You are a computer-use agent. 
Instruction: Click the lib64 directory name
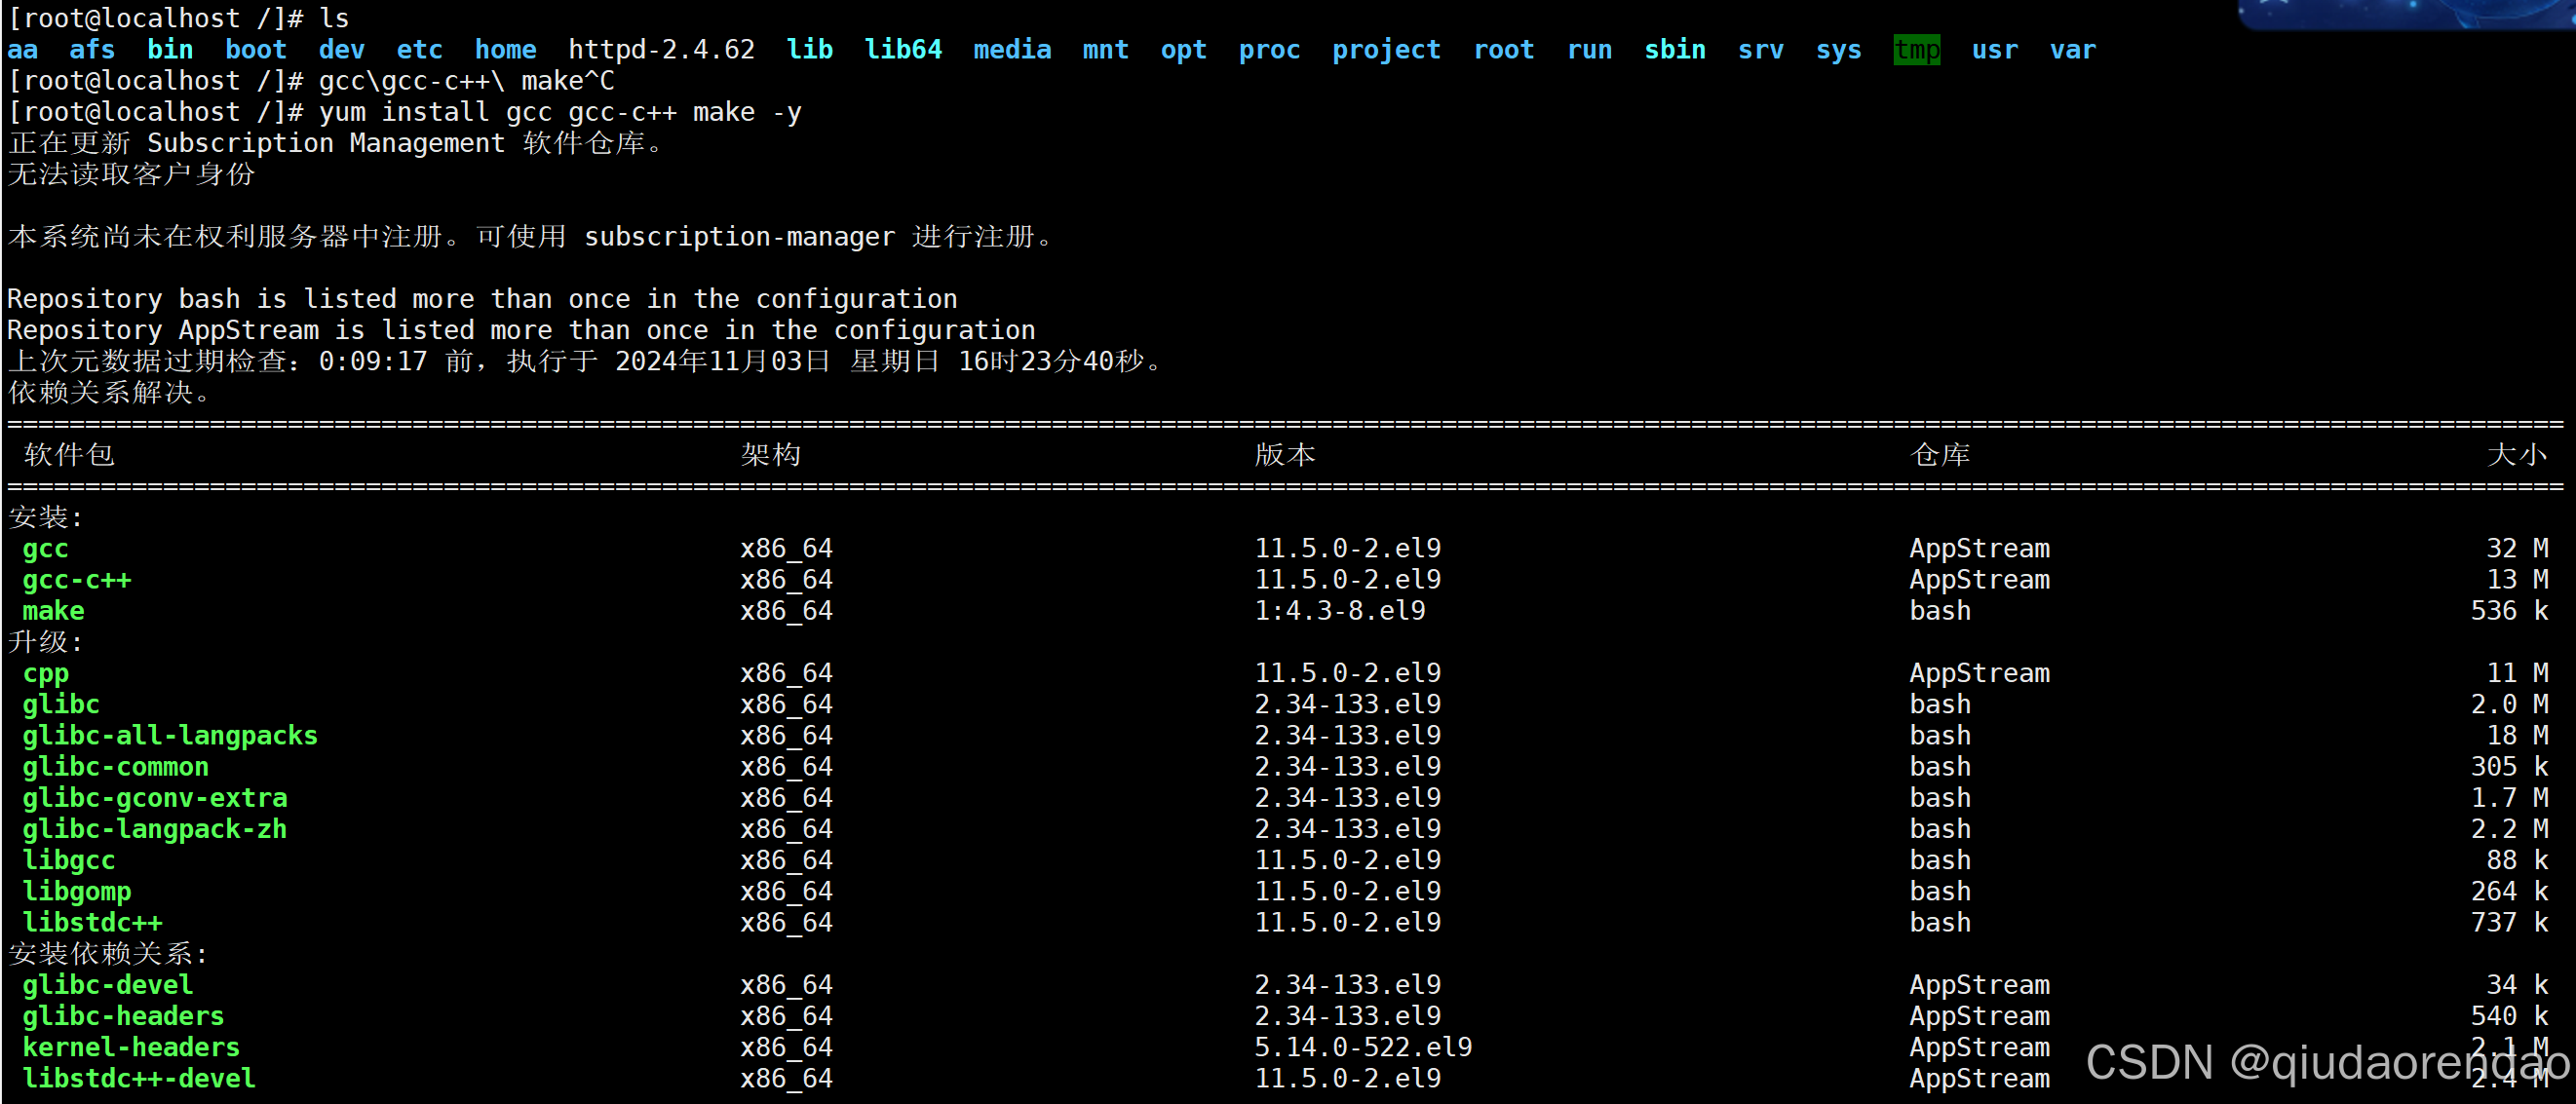coord(903,50)
